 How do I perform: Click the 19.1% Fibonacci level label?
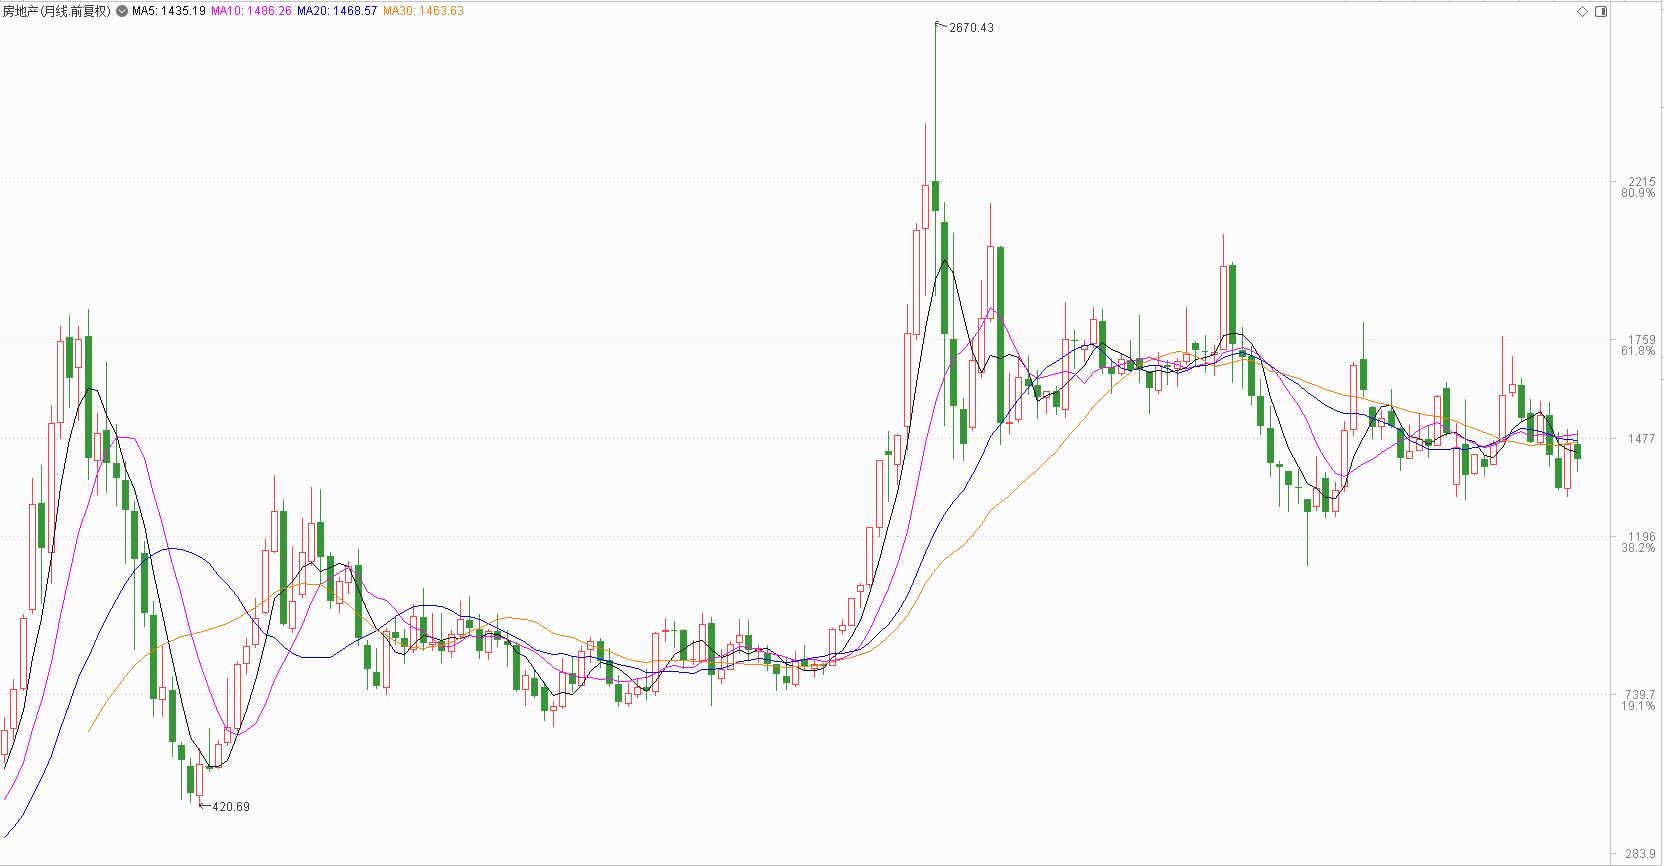(1638, 706)
